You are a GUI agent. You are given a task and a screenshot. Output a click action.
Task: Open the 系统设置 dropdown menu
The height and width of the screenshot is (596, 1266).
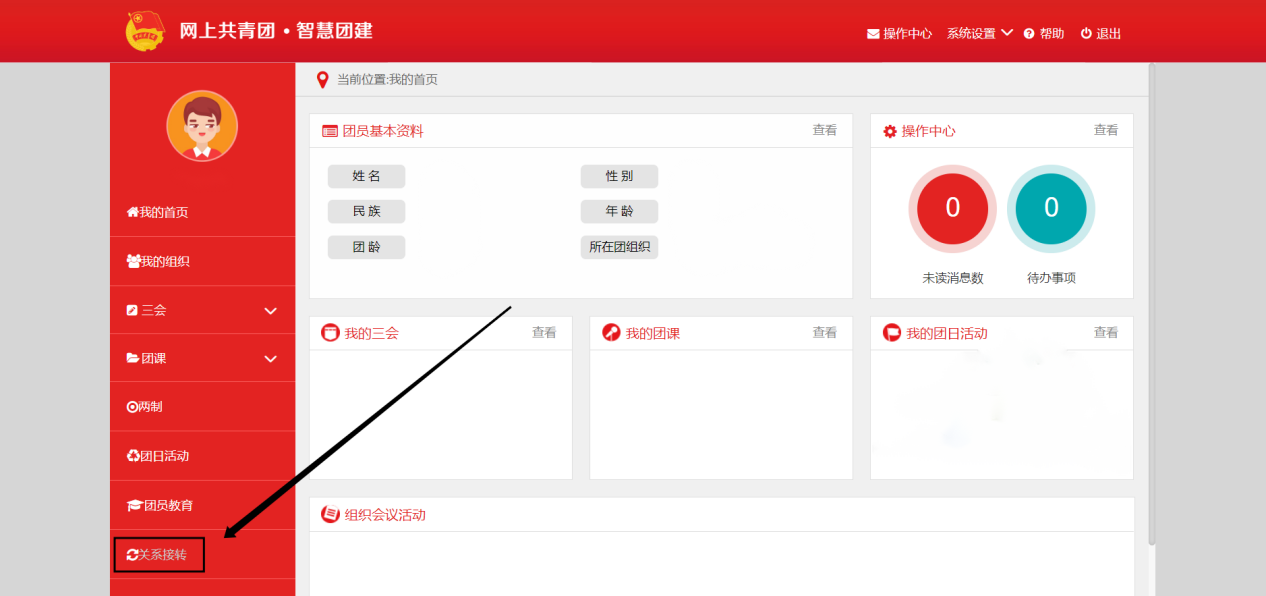click(x=979, y=33)
